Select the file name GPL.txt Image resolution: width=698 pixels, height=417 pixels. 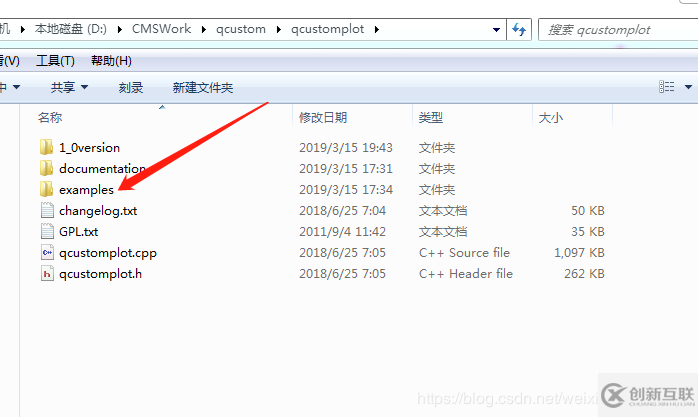click(78, 231)
